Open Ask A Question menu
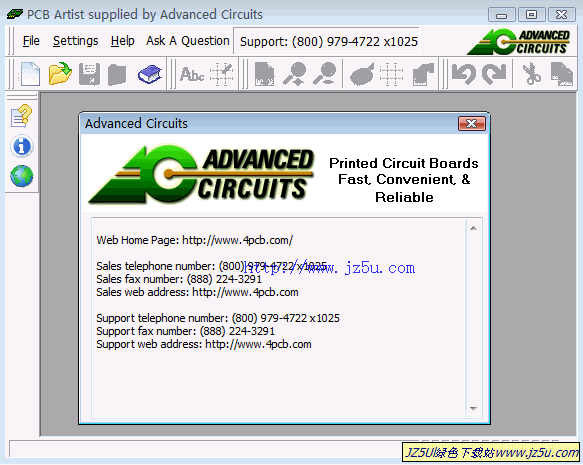The width and height of the screenshot is (583, 465). (188, 41)
